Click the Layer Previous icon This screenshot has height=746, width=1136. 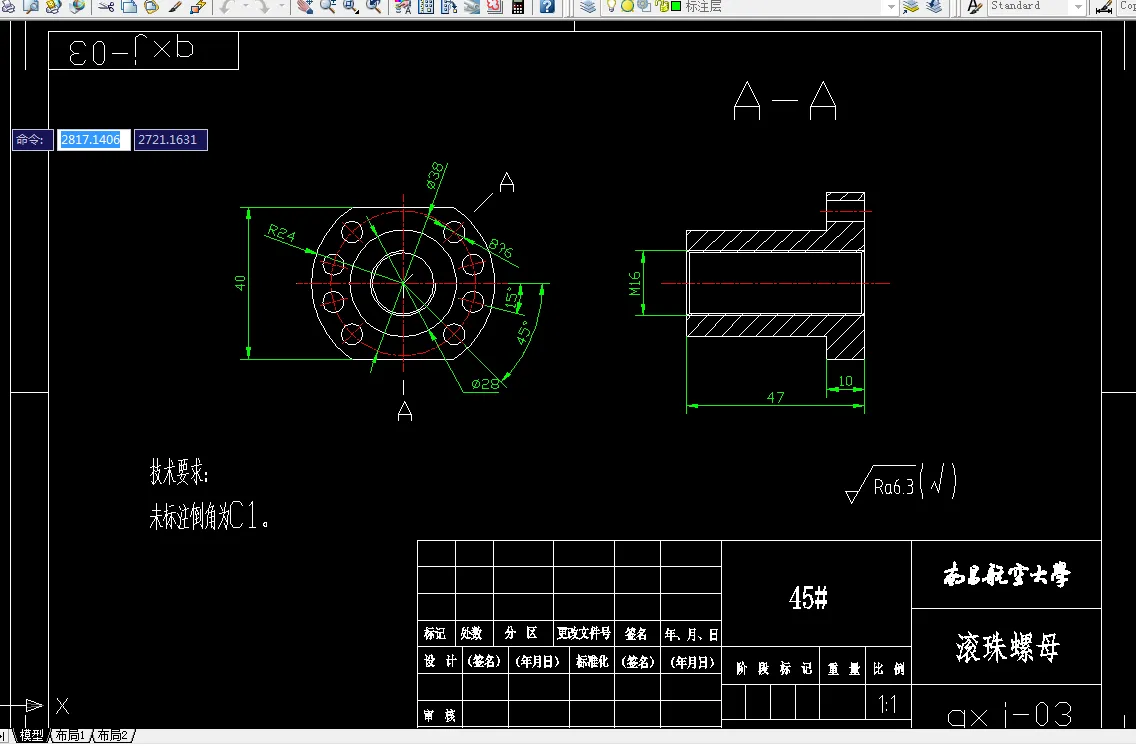point(934,7)
